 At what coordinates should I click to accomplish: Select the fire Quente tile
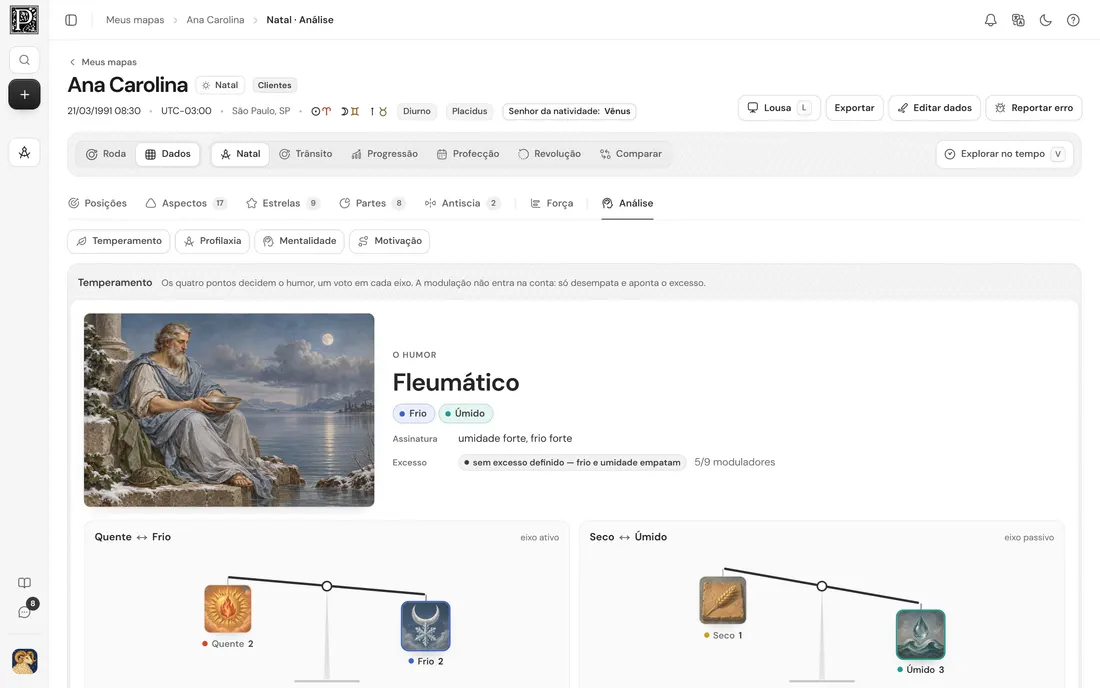click(228, 609)
